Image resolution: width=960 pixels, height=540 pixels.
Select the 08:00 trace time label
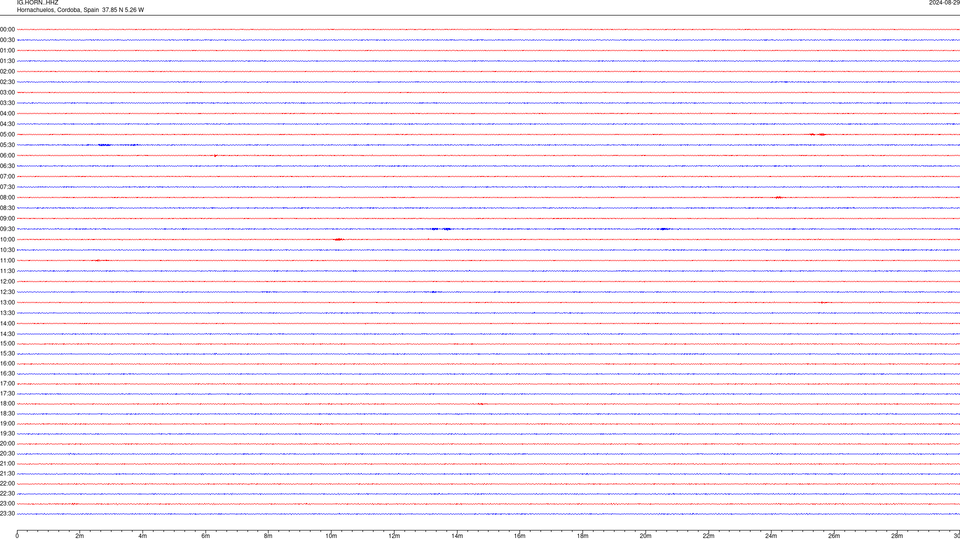7,198
